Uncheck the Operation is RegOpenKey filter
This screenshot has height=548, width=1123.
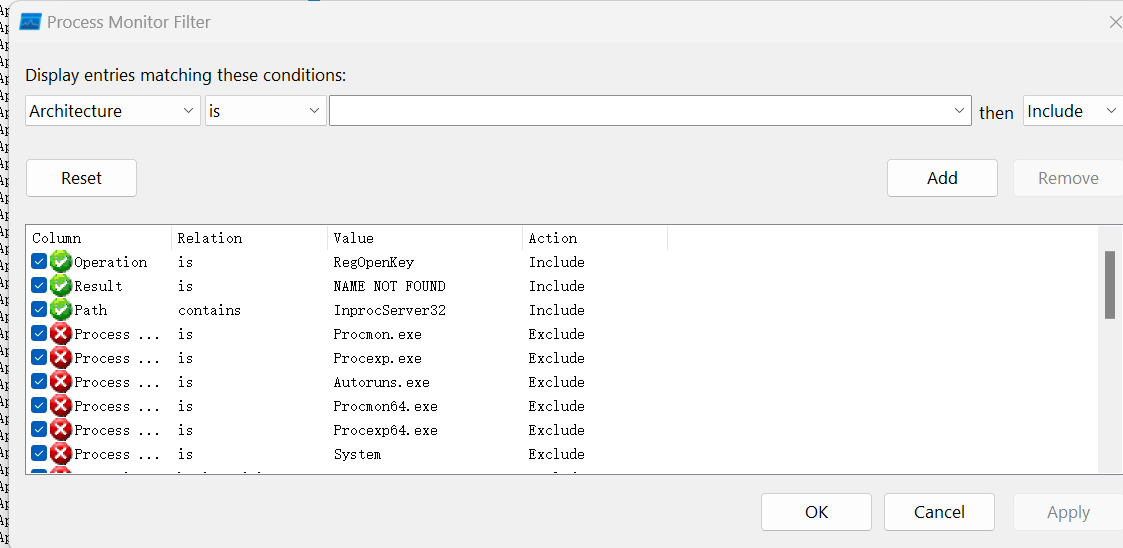pyautogui.click(x=39, y=262)
